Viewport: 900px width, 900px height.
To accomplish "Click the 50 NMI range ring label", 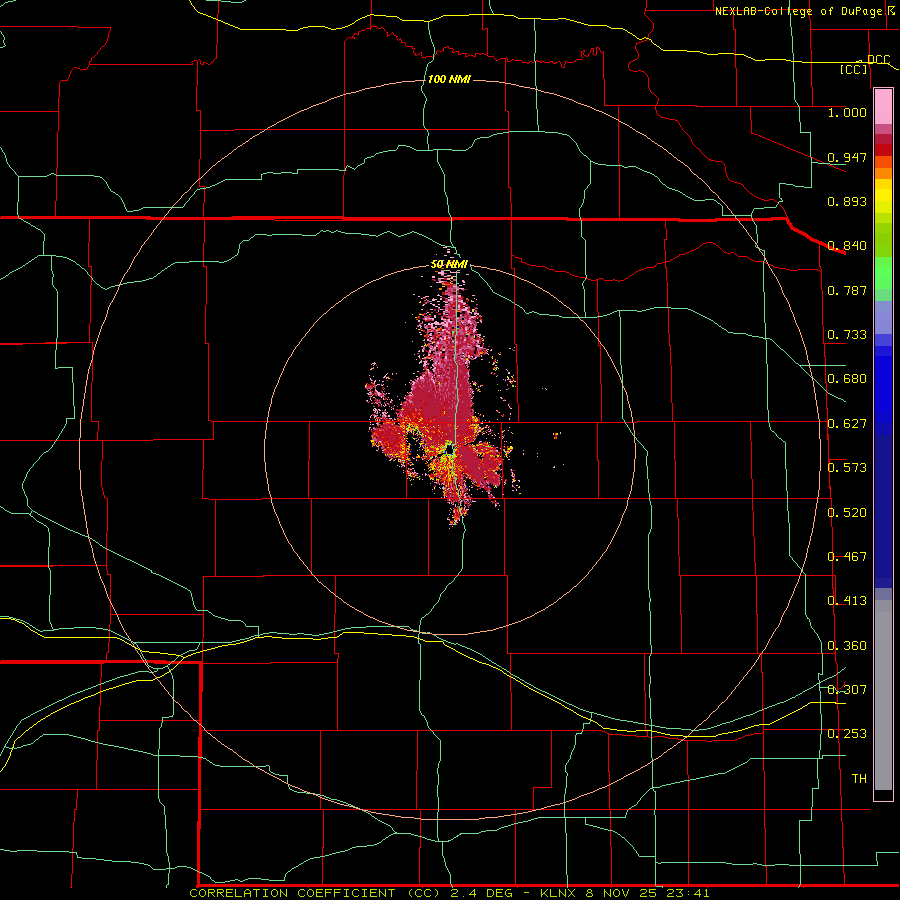I will point(449,264).
